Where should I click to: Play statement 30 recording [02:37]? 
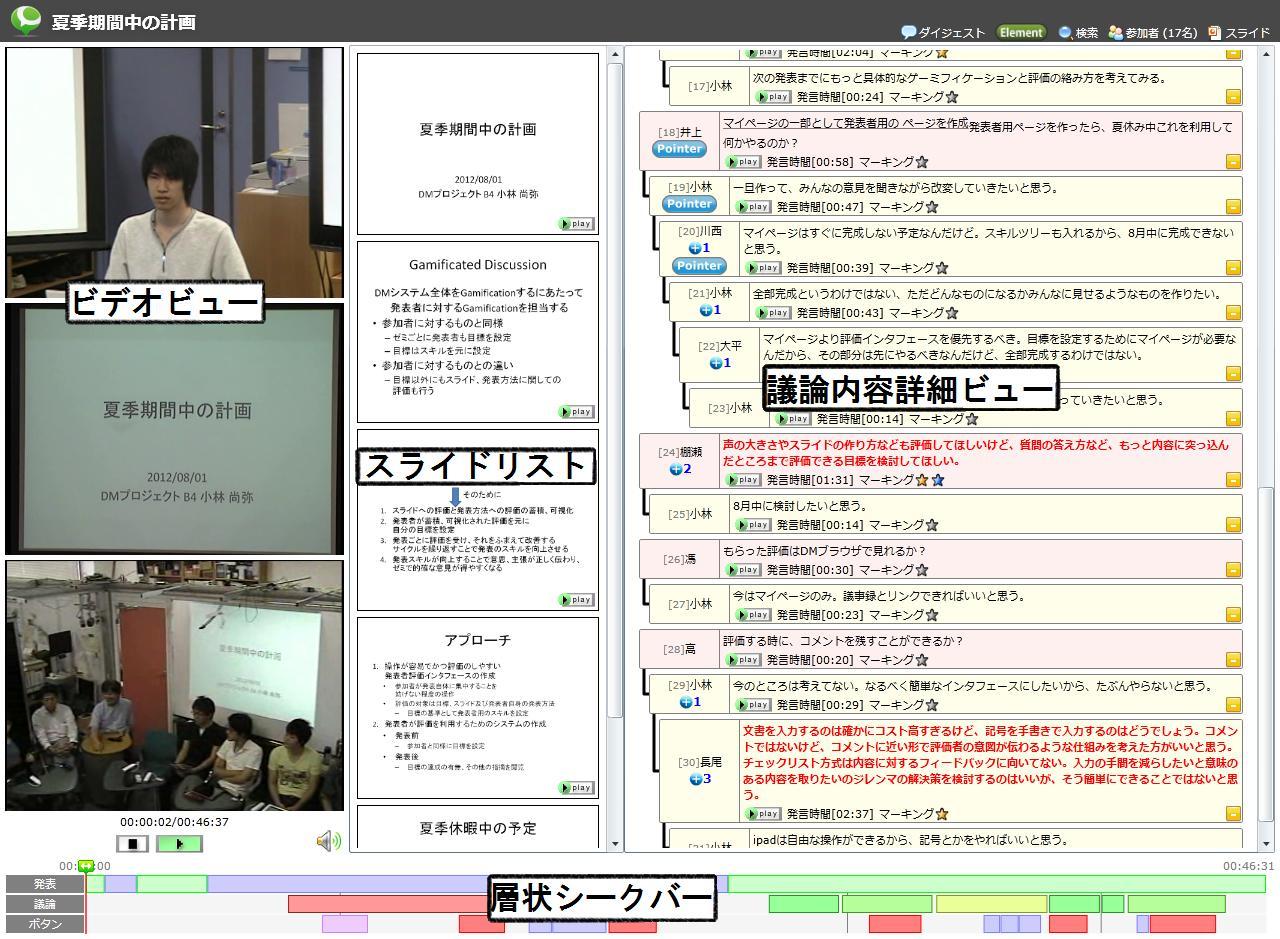pyautogui.click(x=763, y=814)
